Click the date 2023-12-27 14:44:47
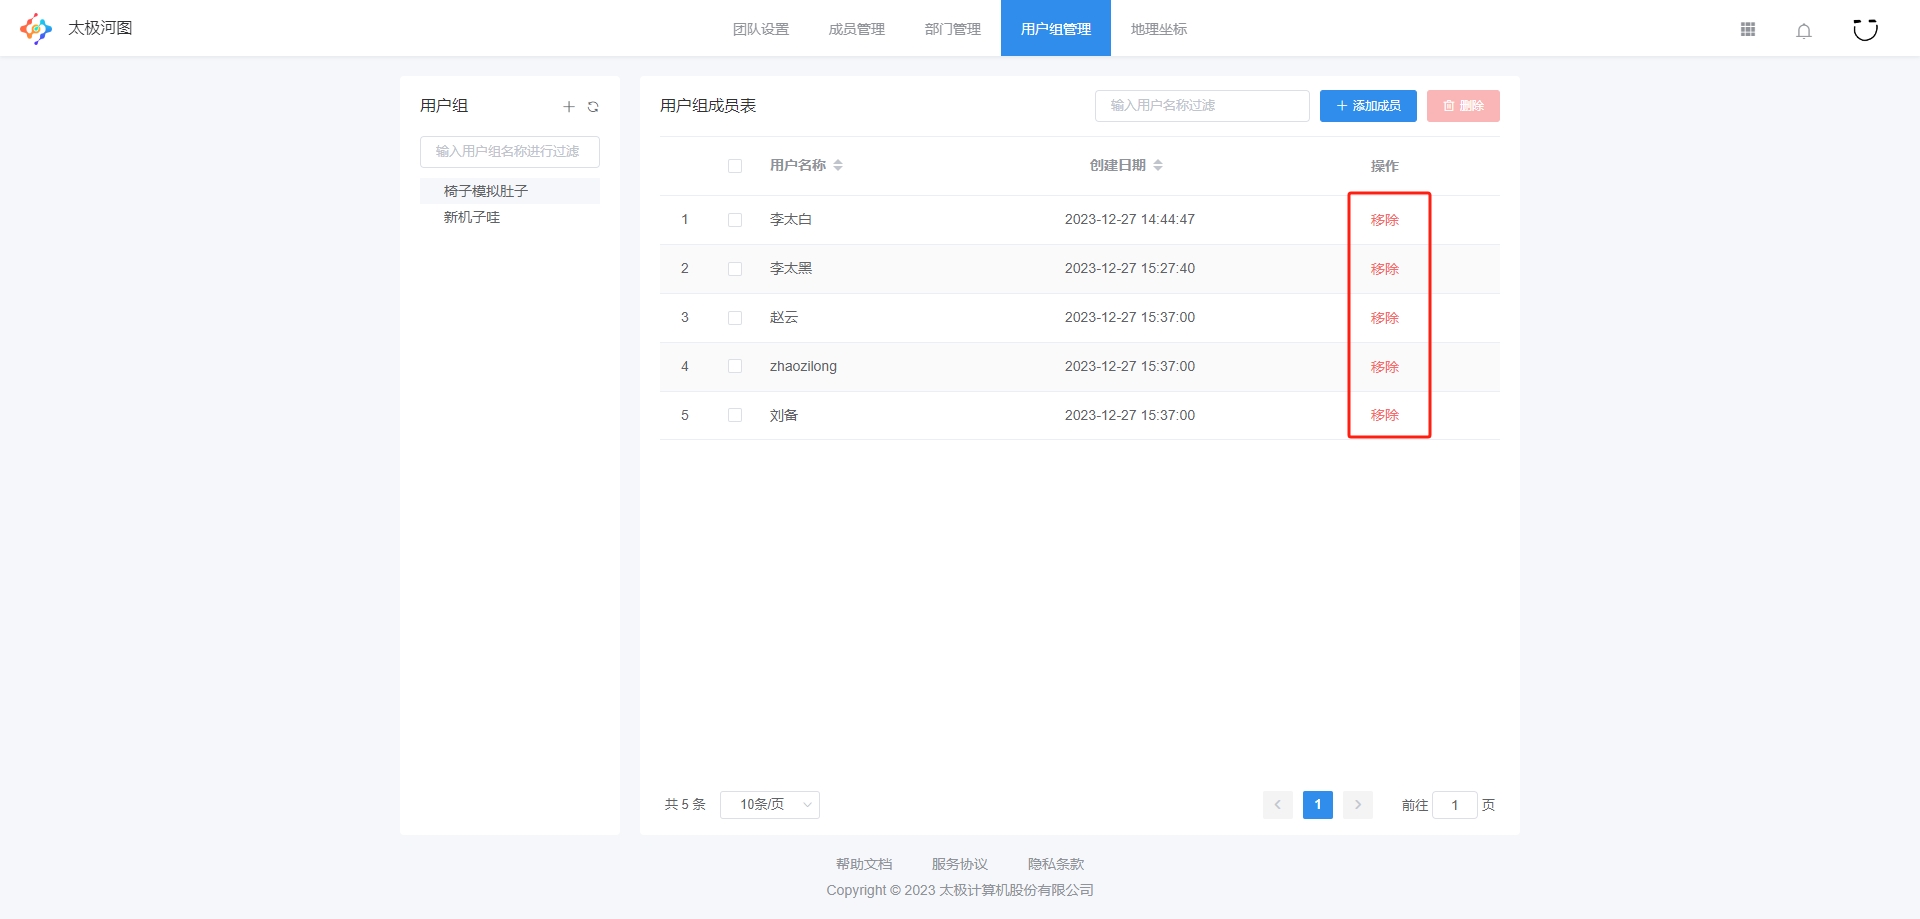Screen dimensions: 1920x919 [1130, 220]
